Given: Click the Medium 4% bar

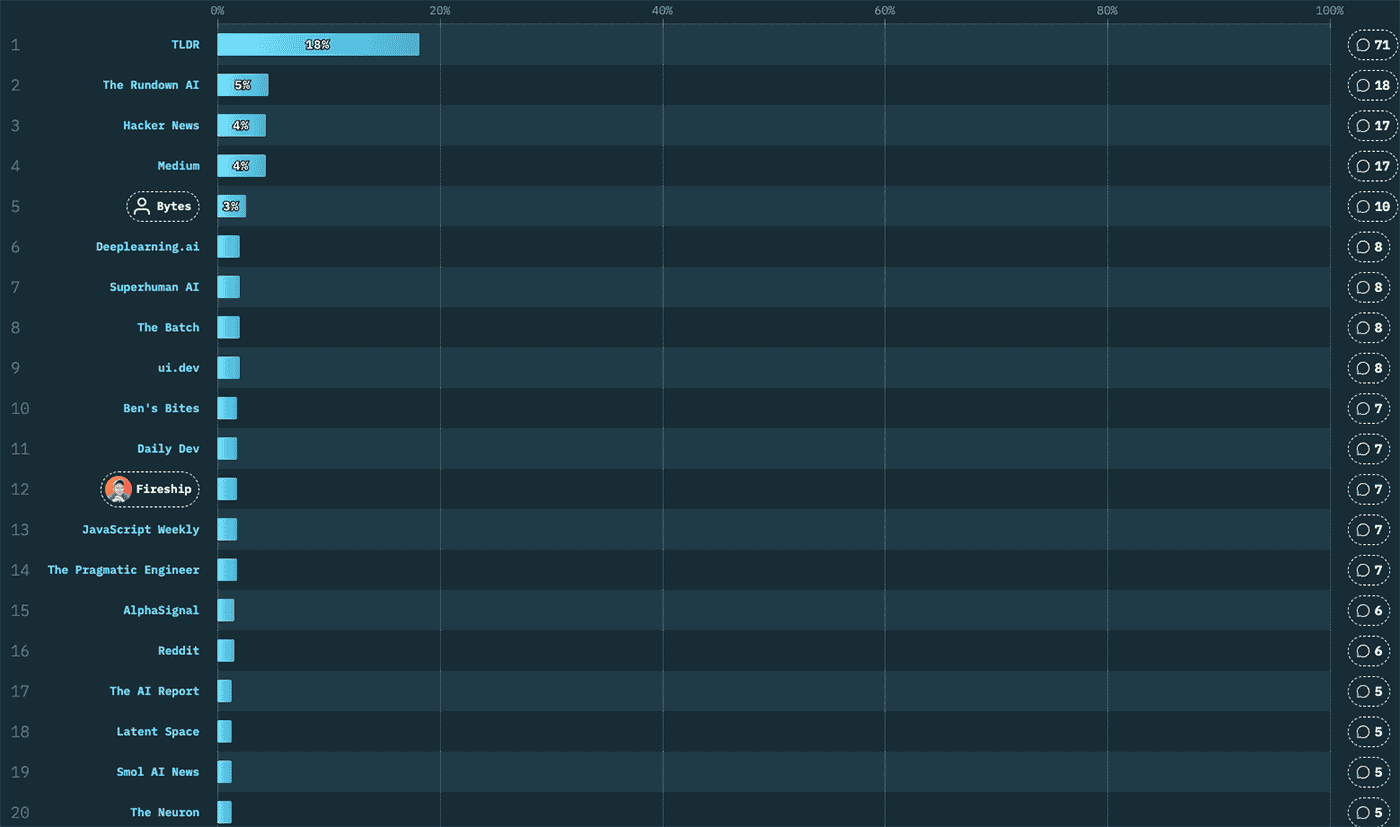Looking at the screenshot, I should pyautogui.click(x=241, y=166).
